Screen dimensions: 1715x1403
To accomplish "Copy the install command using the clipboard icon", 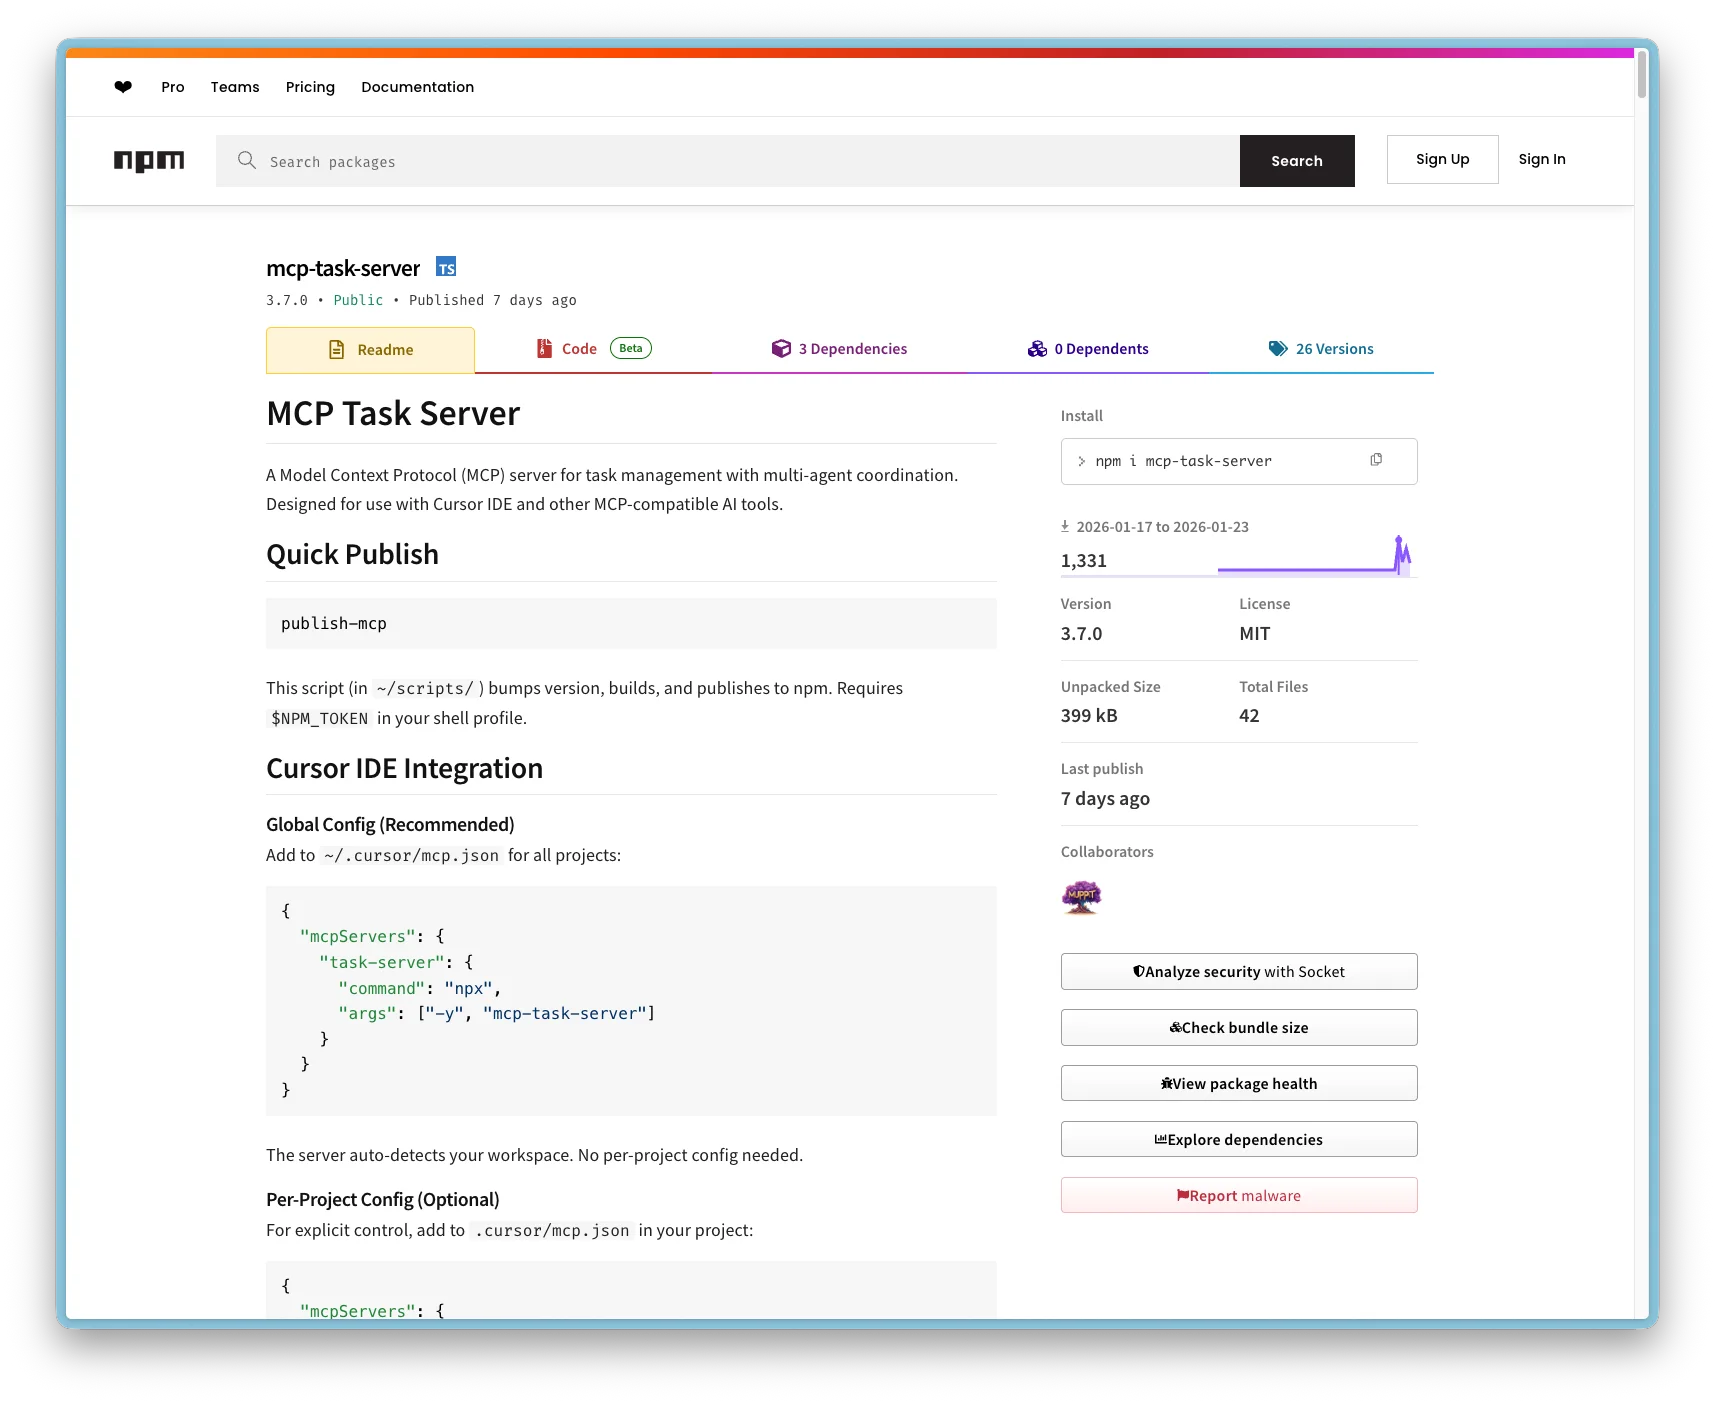I will point(1376,459).
